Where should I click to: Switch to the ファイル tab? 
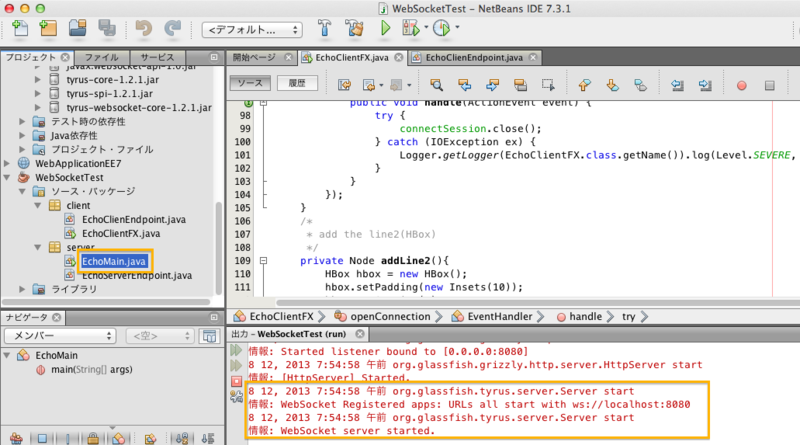pyautogui.click(x=102, y=57)
